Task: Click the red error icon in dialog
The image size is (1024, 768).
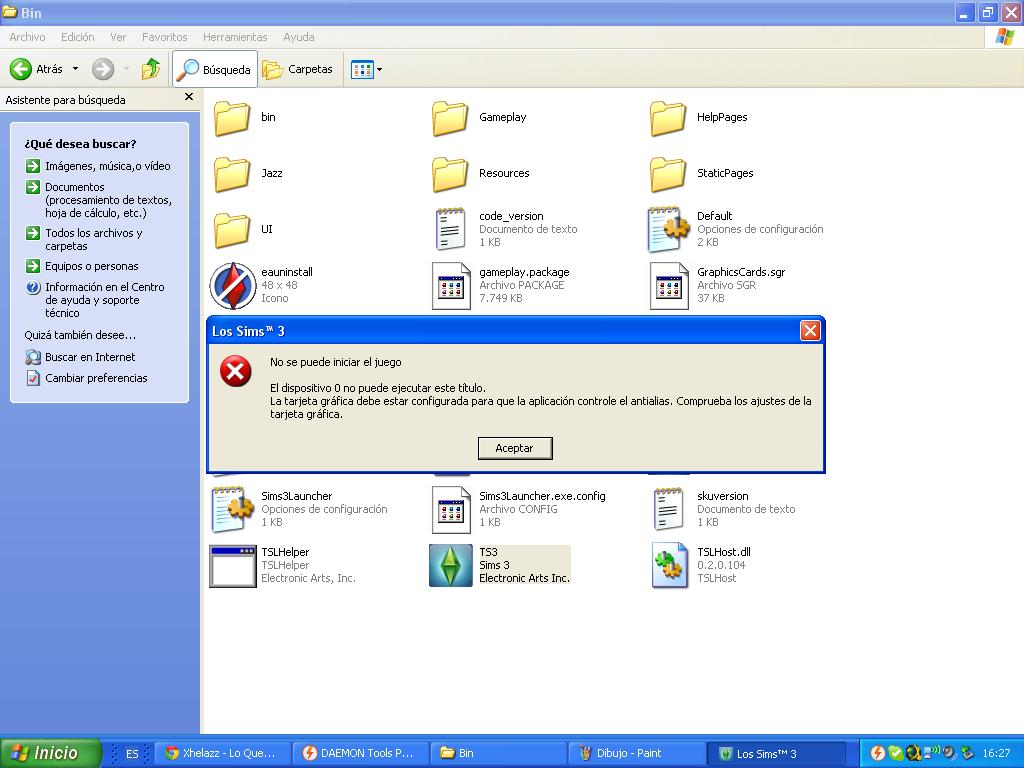Action: 236,372
